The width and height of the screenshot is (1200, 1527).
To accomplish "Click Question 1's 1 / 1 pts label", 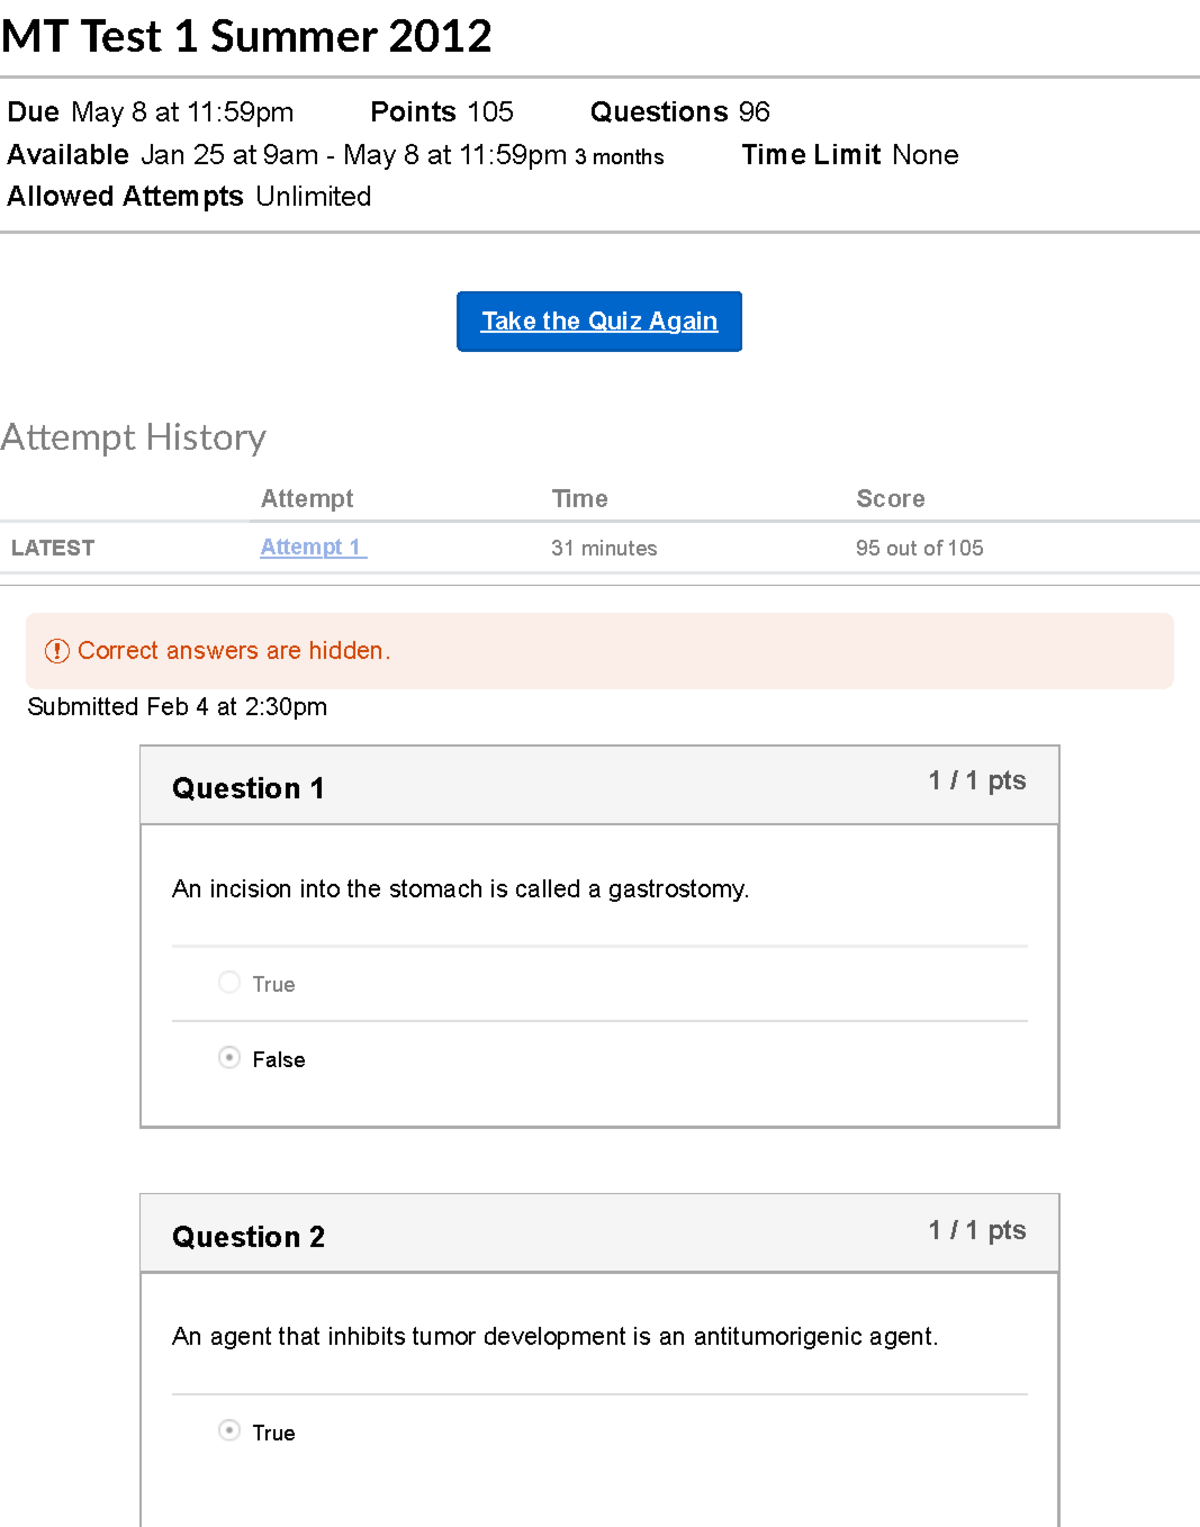I will 977,781.
